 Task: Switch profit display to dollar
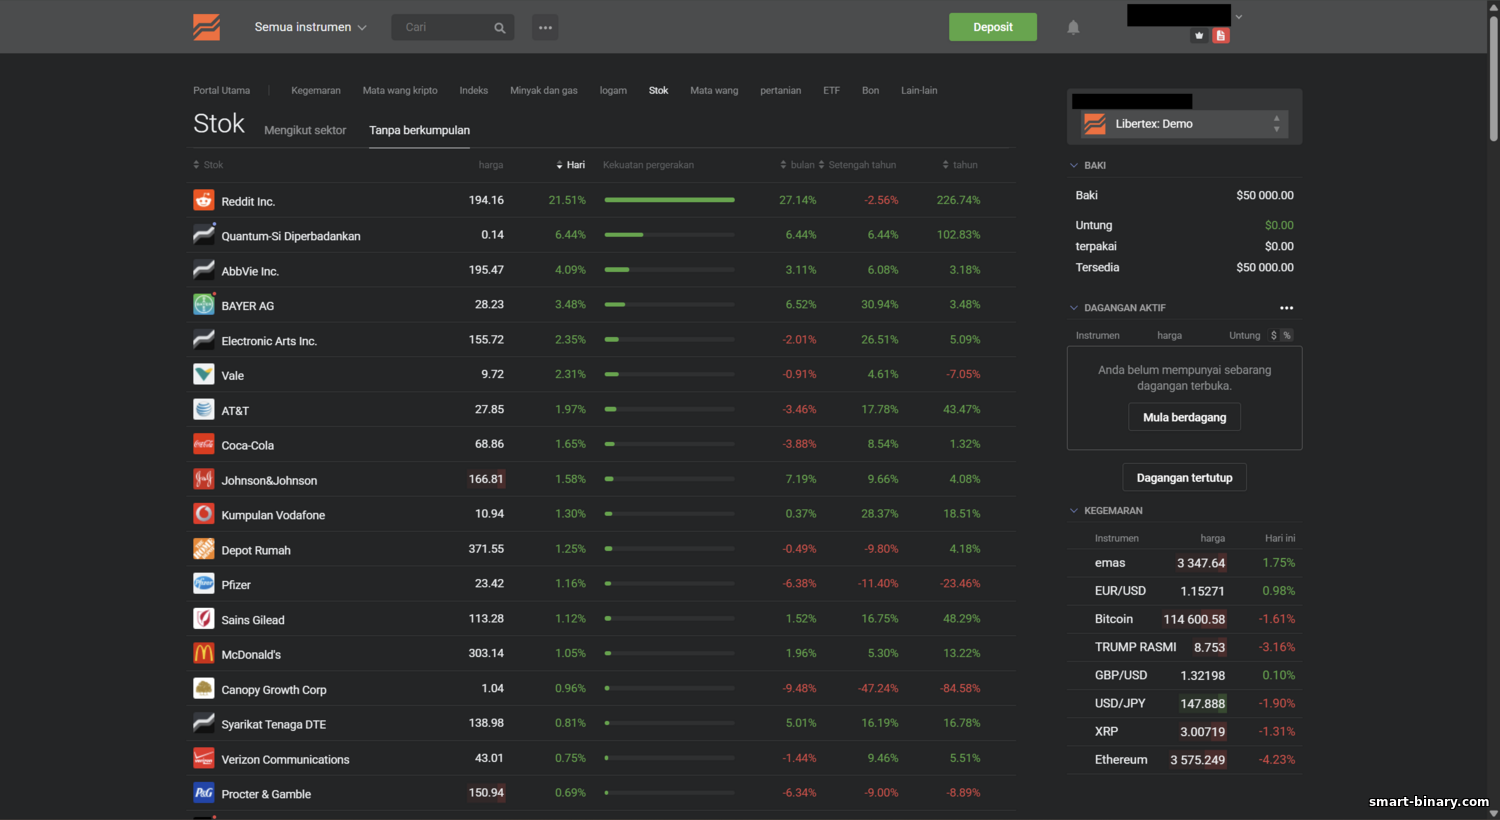1273,336
